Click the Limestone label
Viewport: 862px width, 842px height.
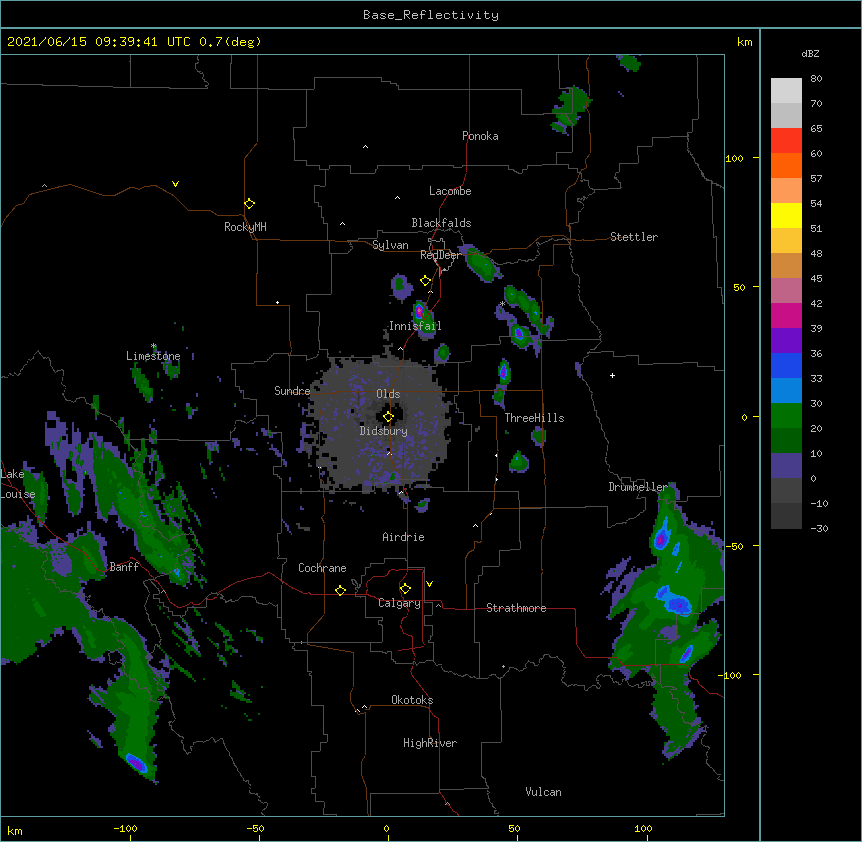pos(153,356)
